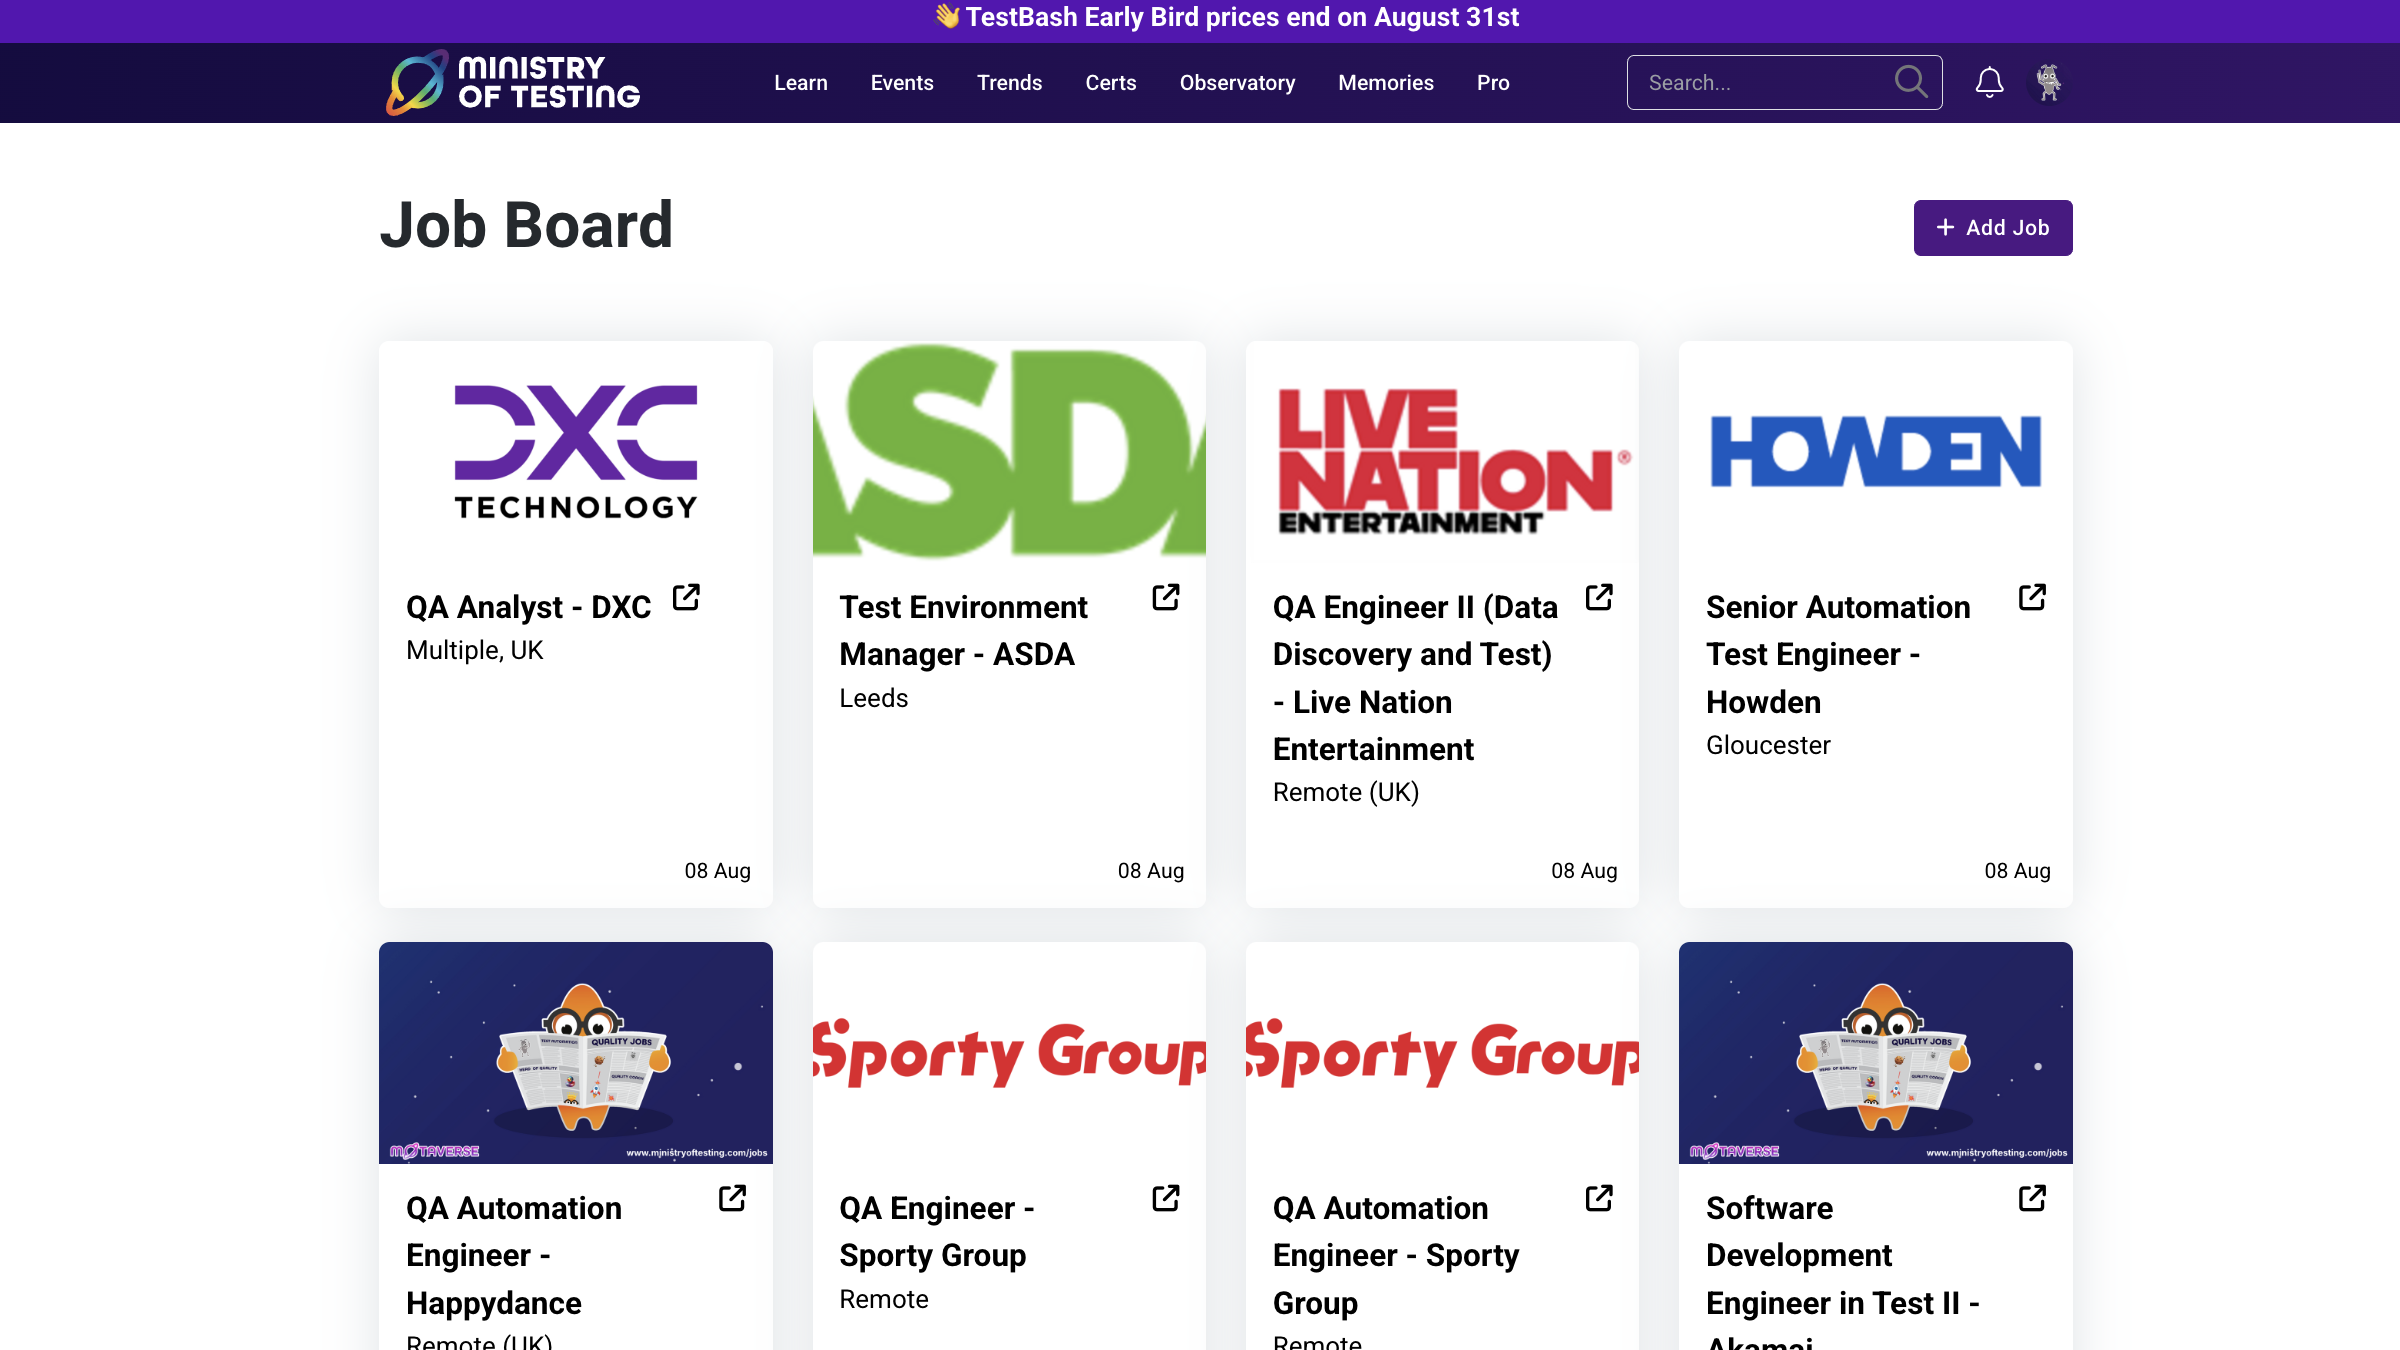Click the TestBash Early Bird banner
The height and width of the screenshot is (1350, 2400).
pyautogui.click(x=1226, y=18)
